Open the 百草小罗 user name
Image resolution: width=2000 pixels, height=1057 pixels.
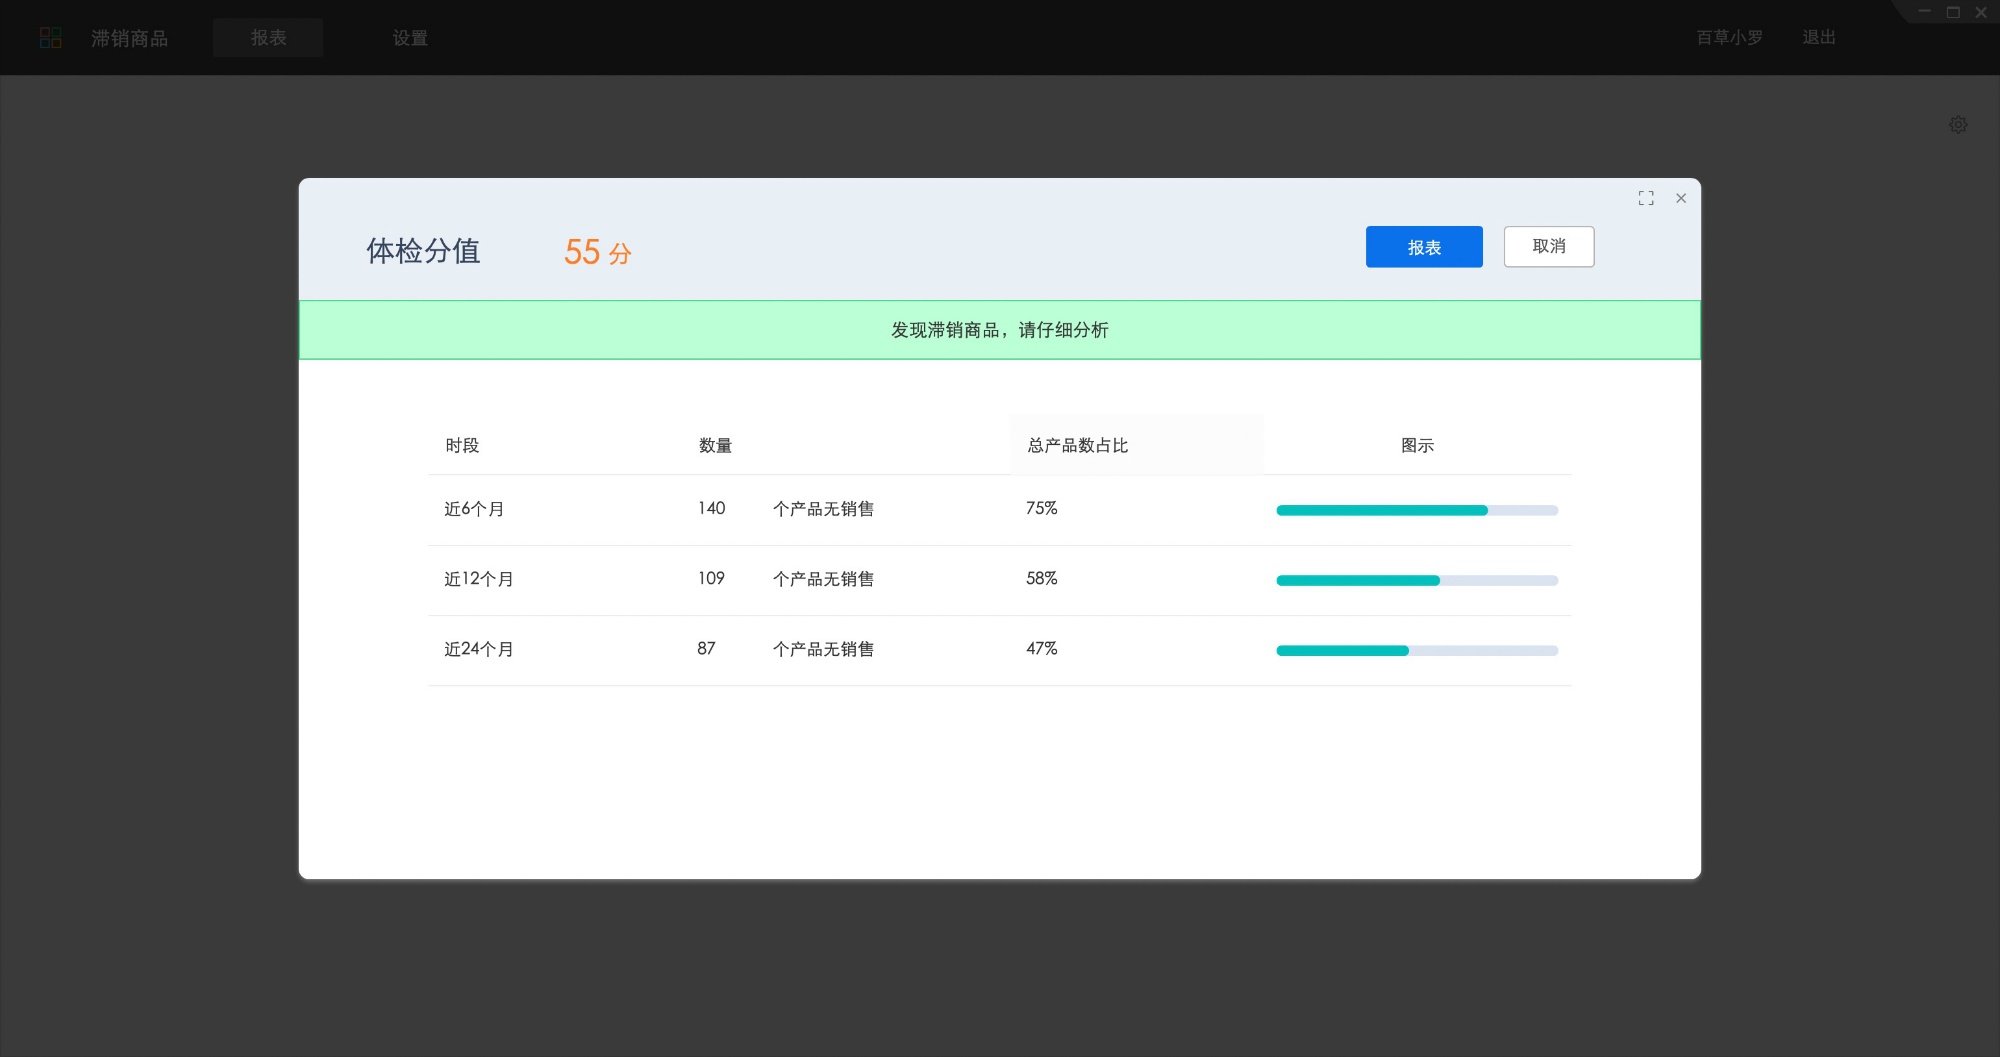click(x=1730, y=37)
